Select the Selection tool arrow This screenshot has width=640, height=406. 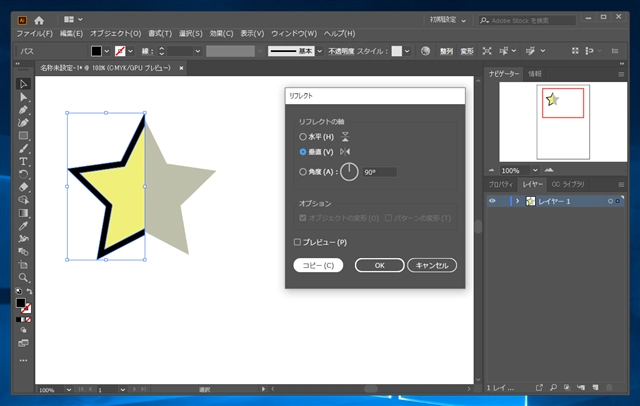coord(23,84)
